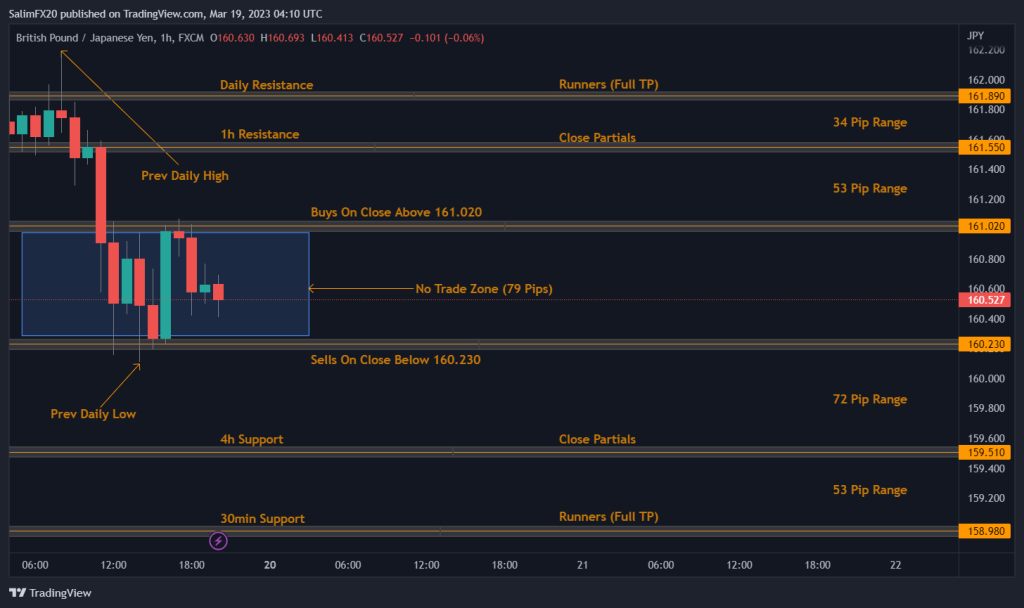Click the 161.550 price axis label

tap(985, 147)
